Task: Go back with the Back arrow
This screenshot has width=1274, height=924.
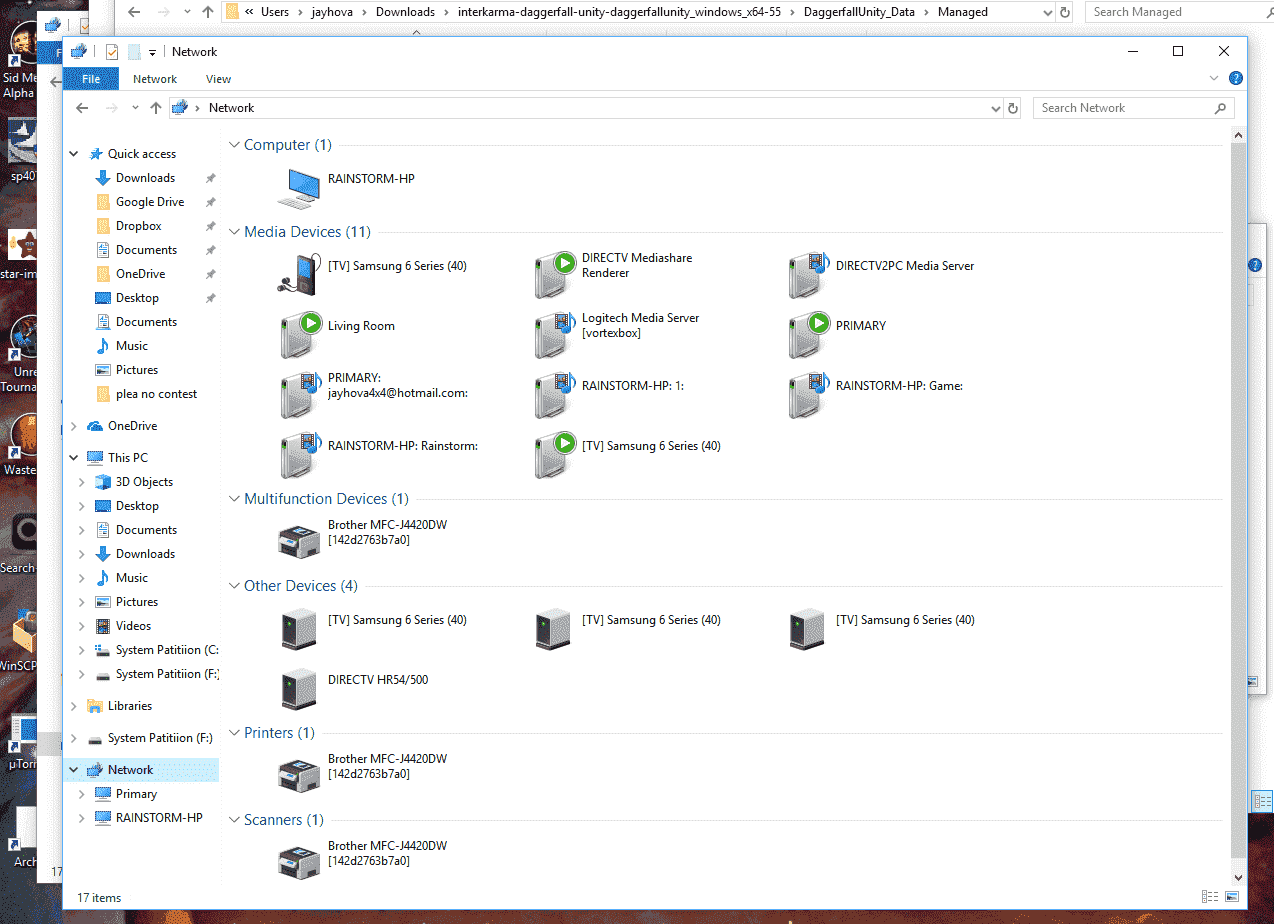Action: [x=82, y=108]
